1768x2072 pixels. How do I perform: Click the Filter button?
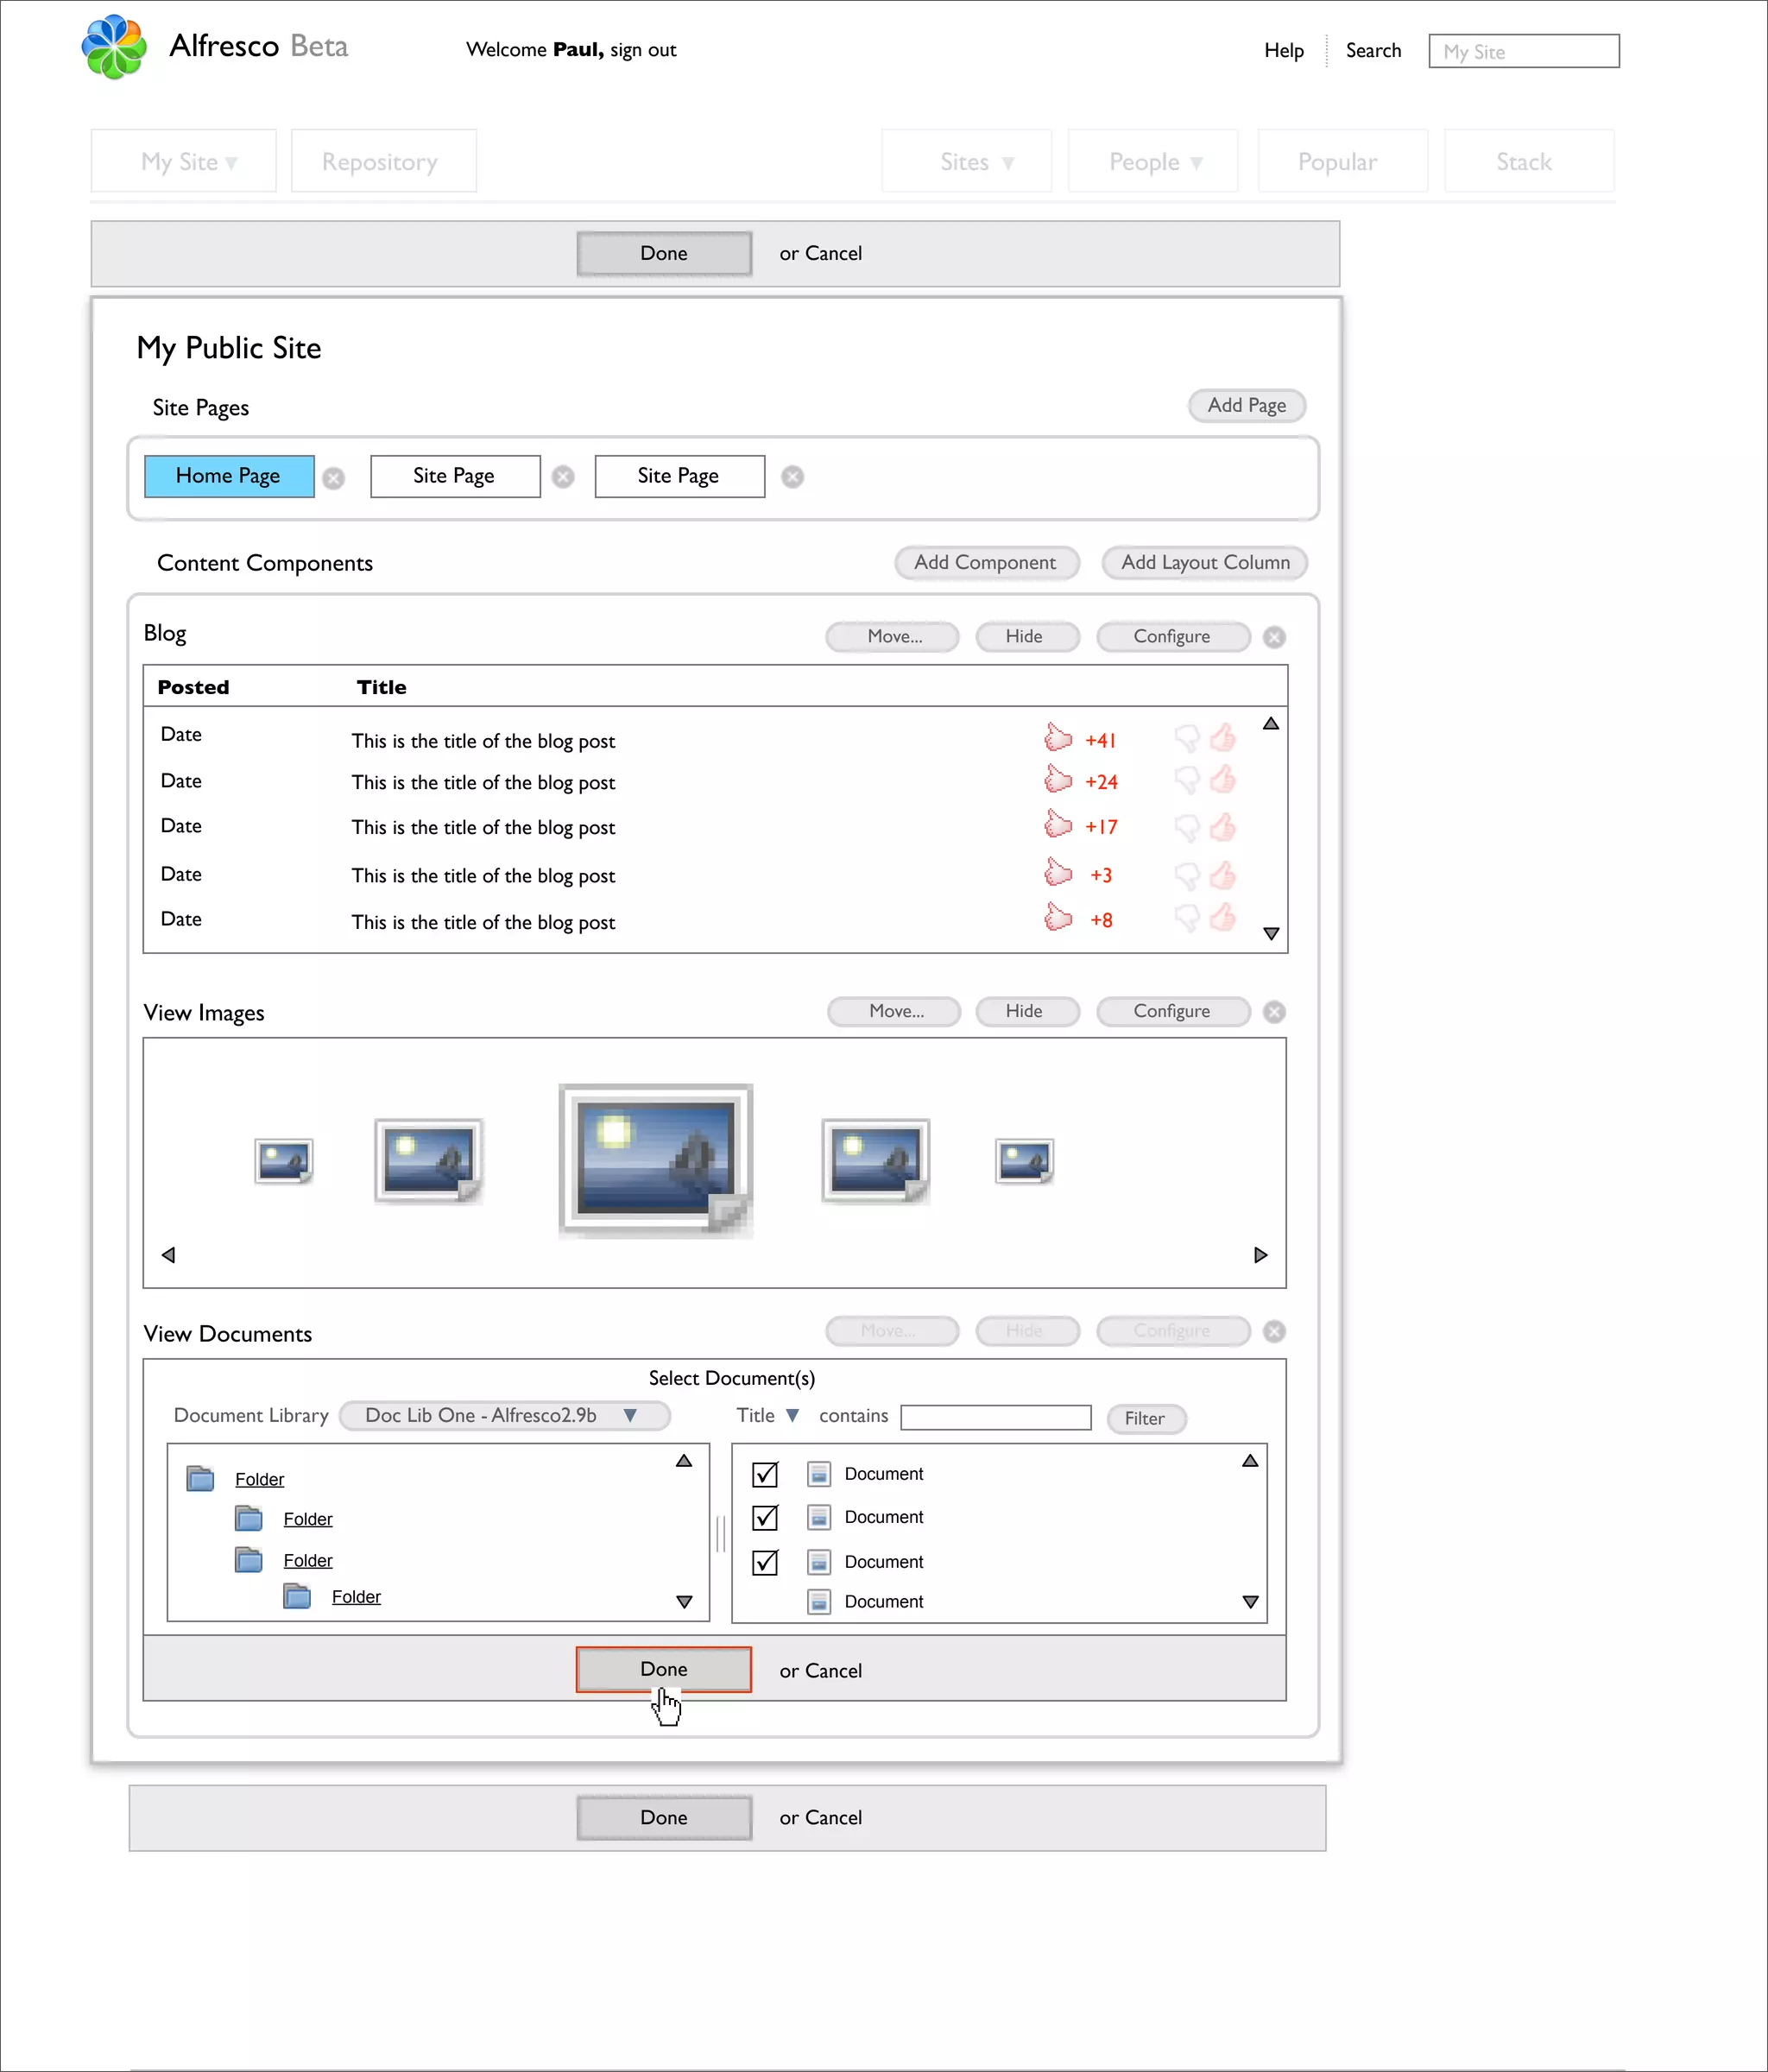point(1146,1418)
